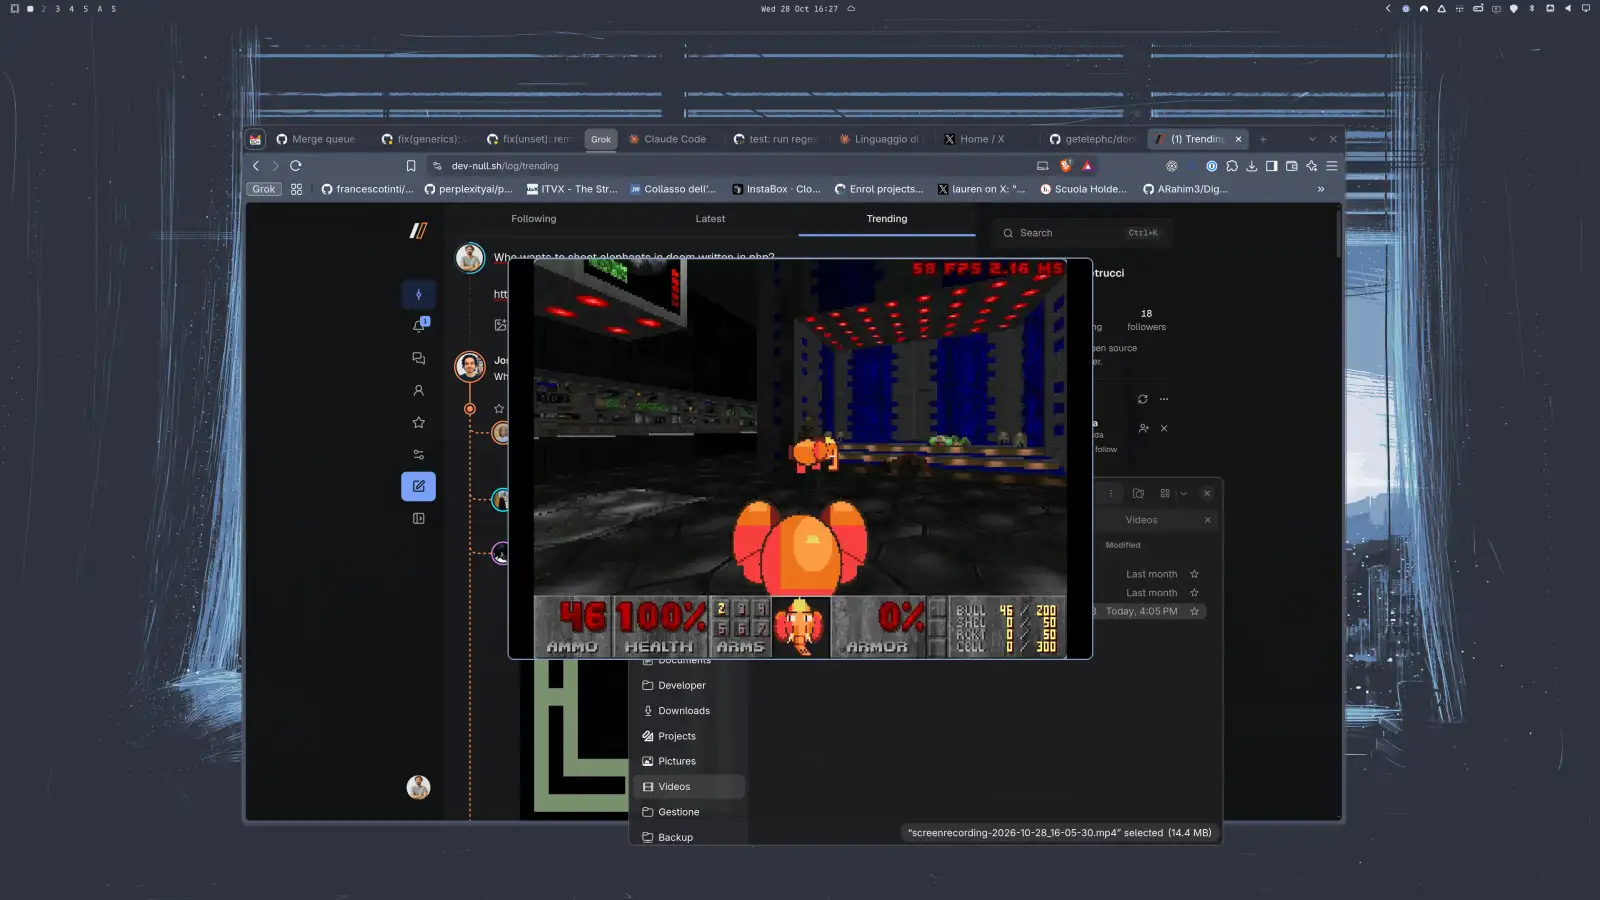The image size is (1600, 900).
Task: Click the Brave shields icon in address bar
Action: point(1066,166)
